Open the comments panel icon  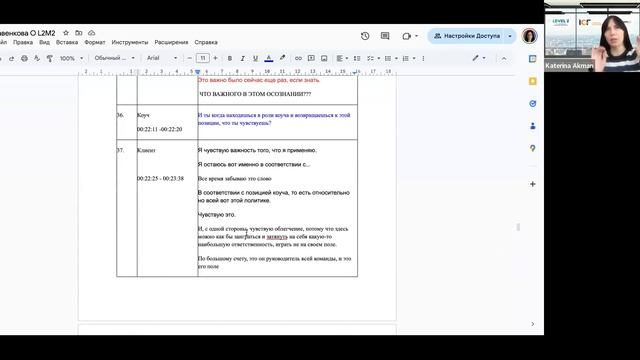click(x=385, y=36)
